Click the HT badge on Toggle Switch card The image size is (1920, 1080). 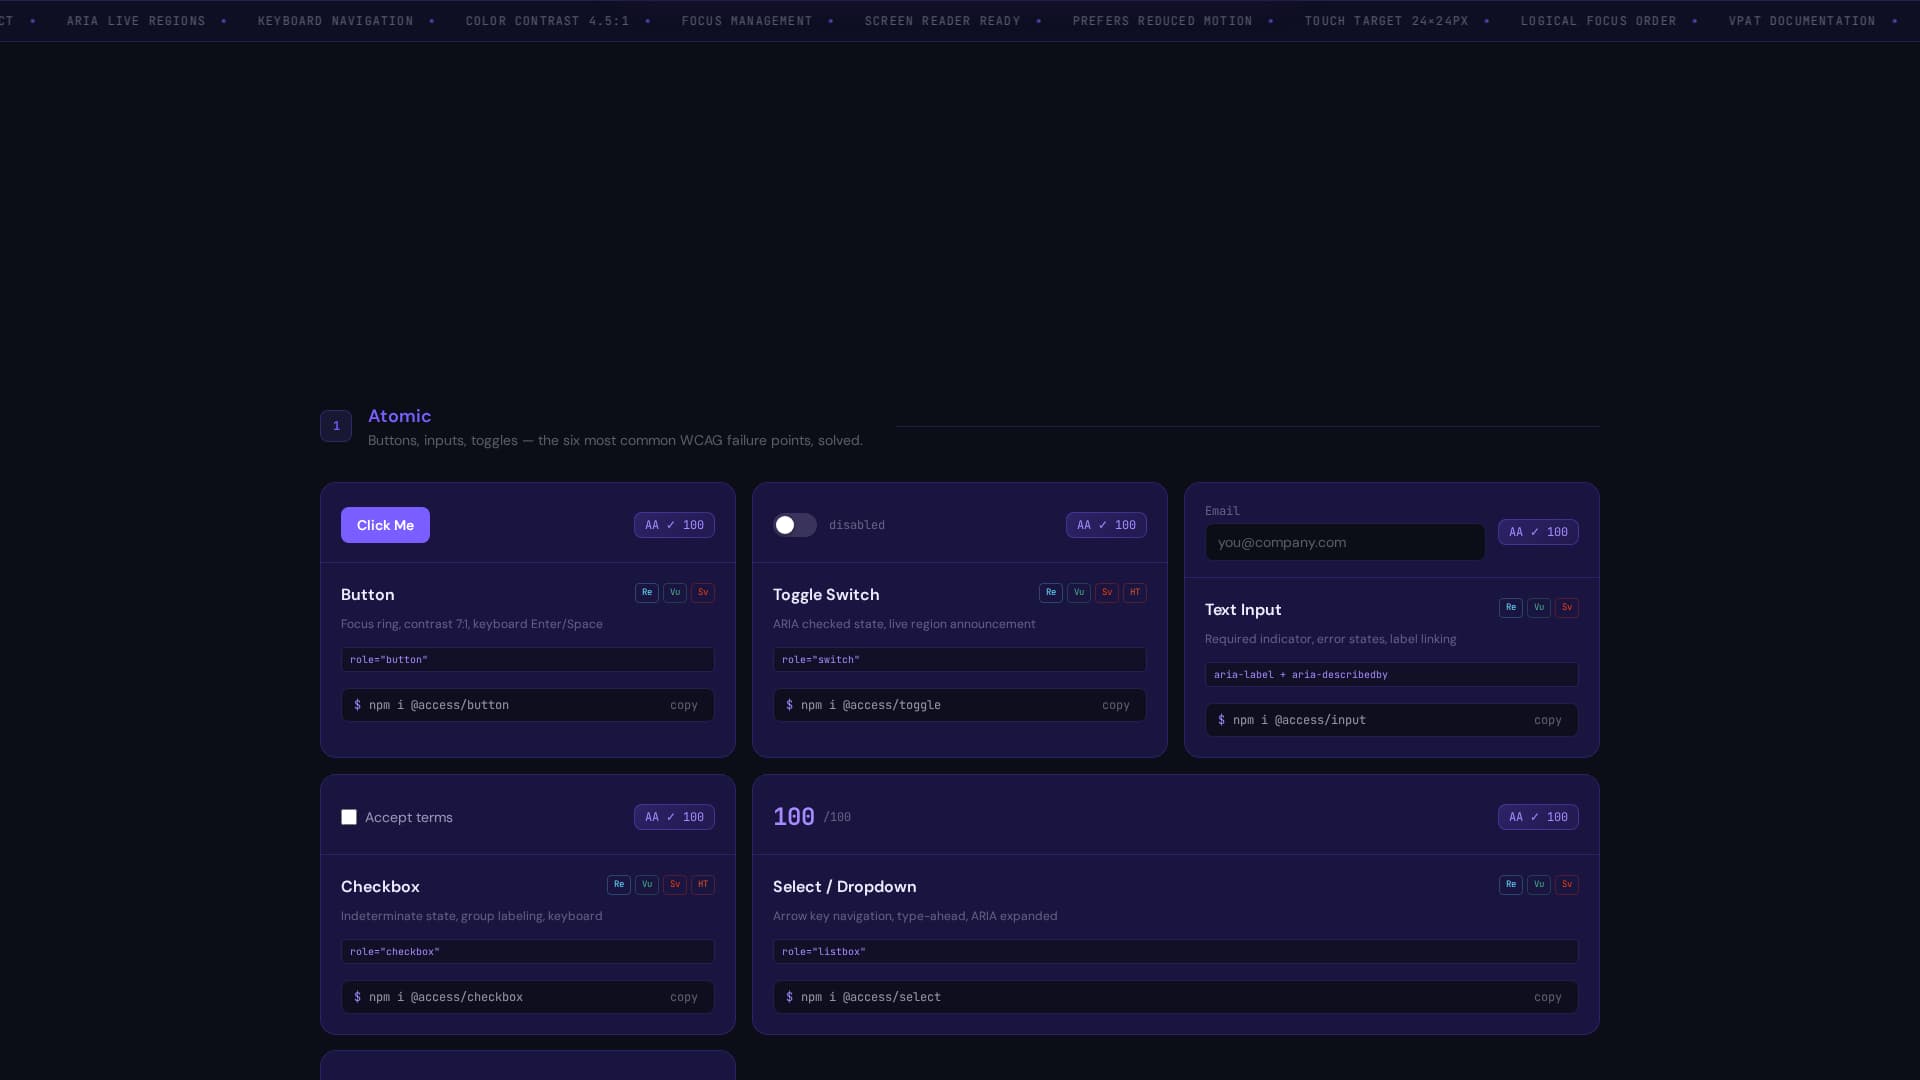[1135, 593]
